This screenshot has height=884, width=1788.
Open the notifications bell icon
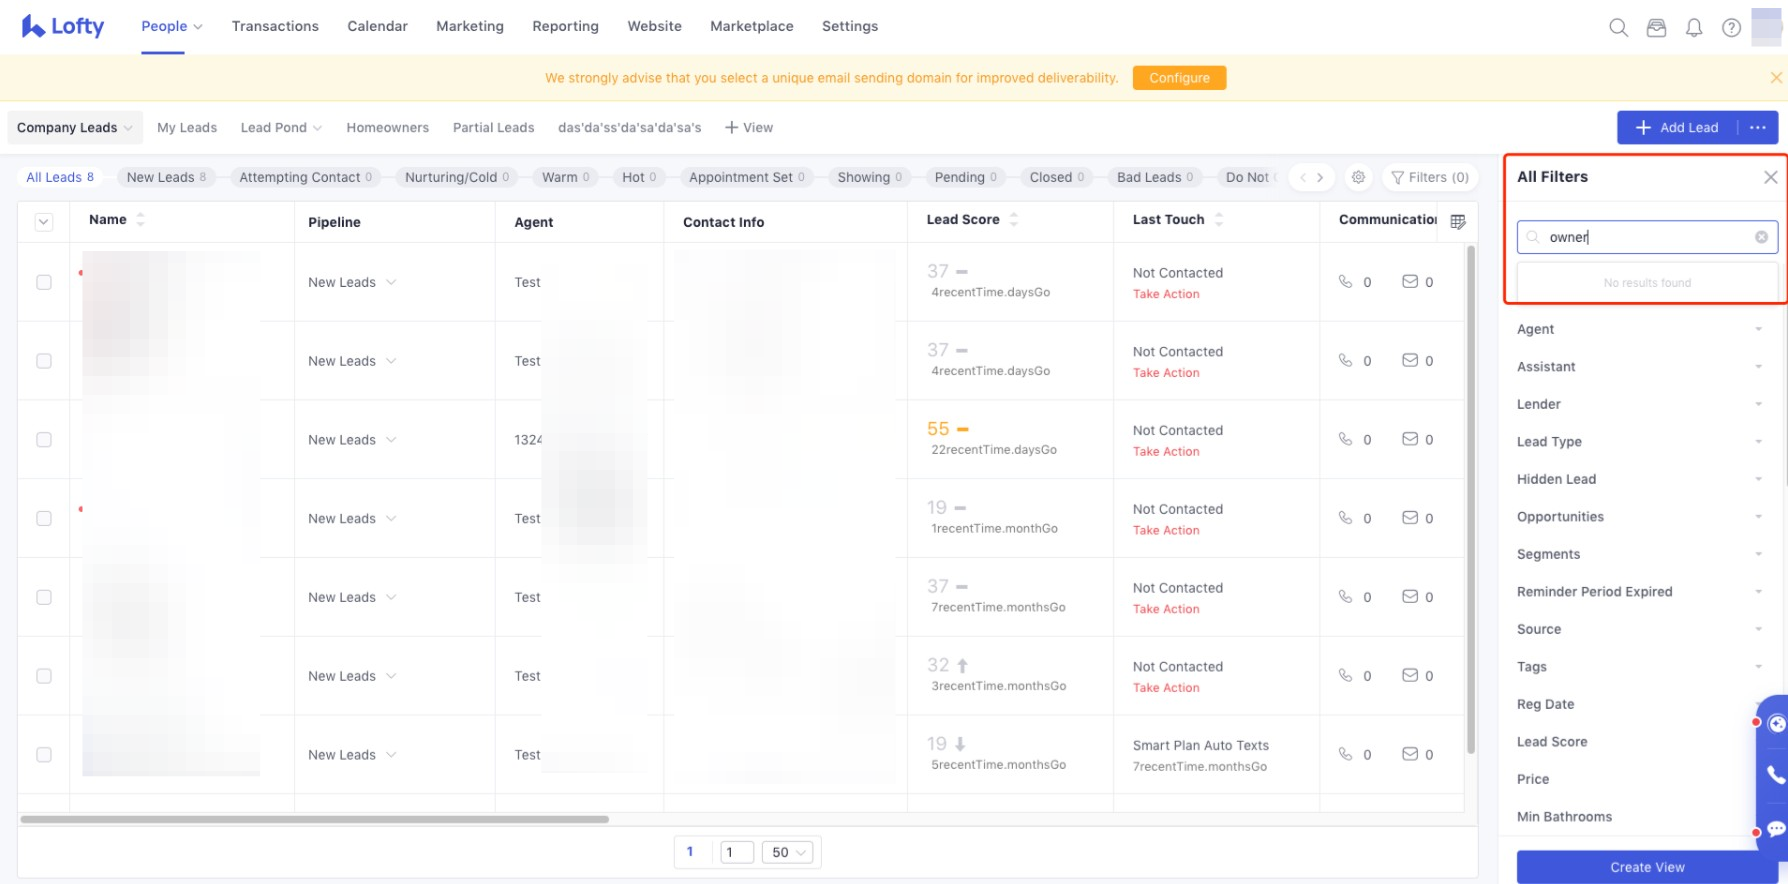[x=1694, y=28]
